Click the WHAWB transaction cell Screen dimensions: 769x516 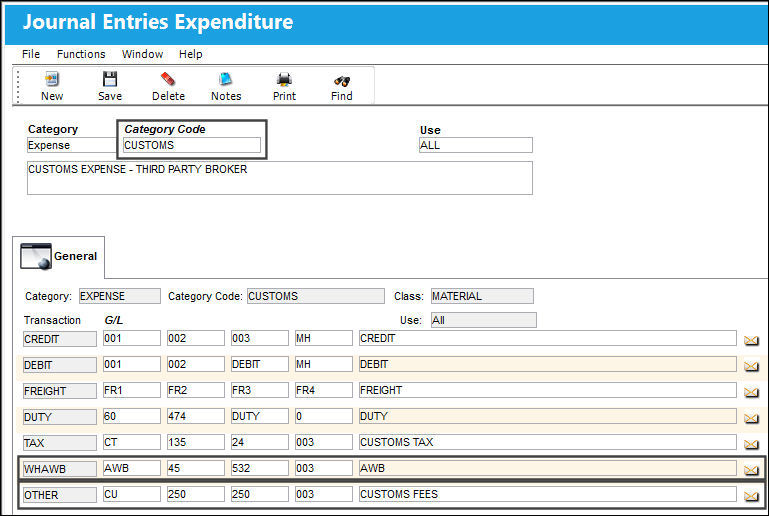pos(60,469)
